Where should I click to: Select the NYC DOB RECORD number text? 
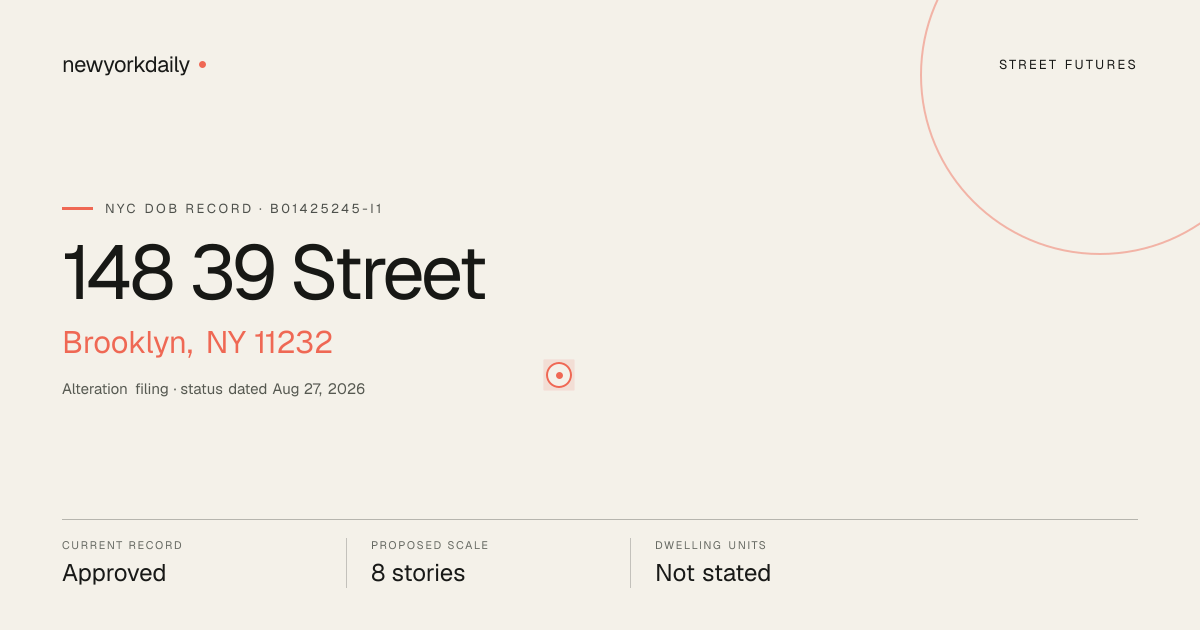244,209
